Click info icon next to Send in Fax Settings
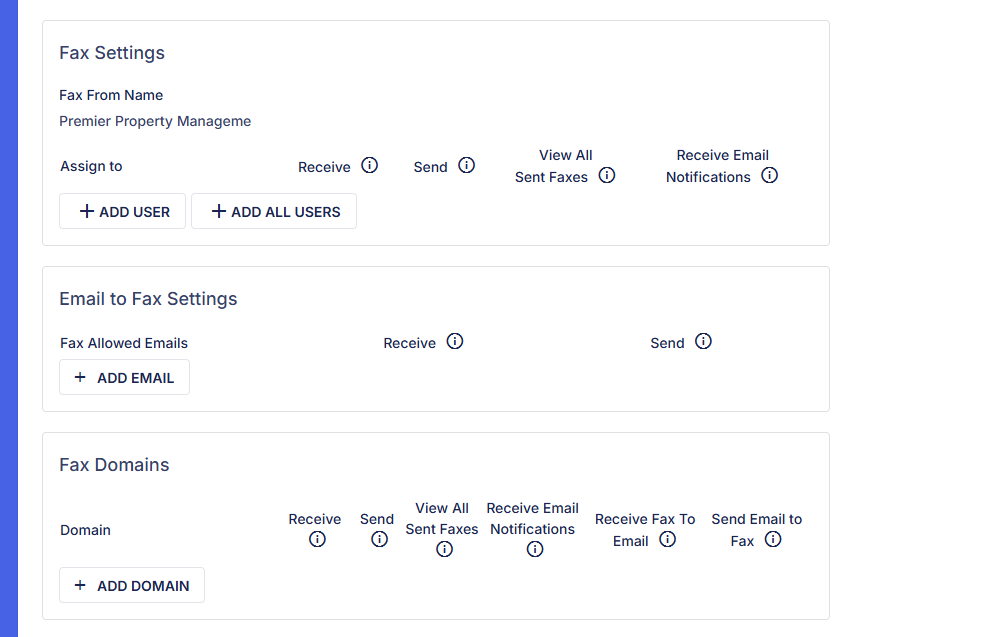The height and width of the screenshot is (637, 999). [466, 165]
